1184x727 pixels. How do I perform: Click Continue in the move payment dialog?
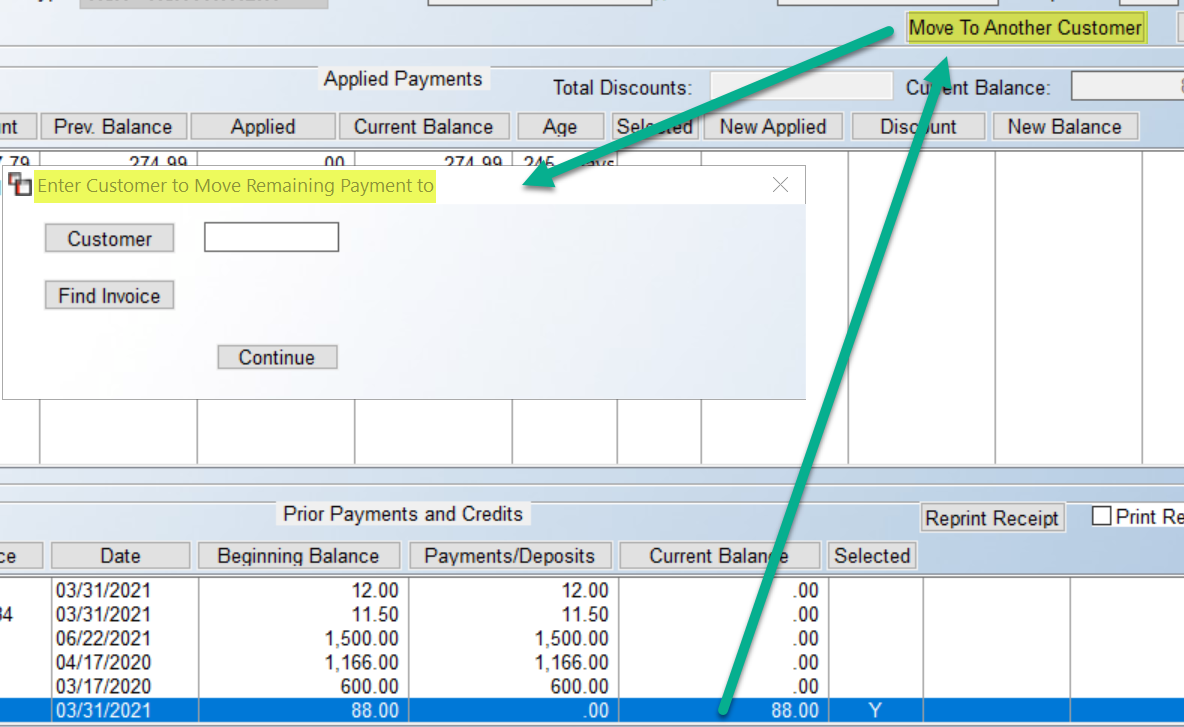[277, 356]
